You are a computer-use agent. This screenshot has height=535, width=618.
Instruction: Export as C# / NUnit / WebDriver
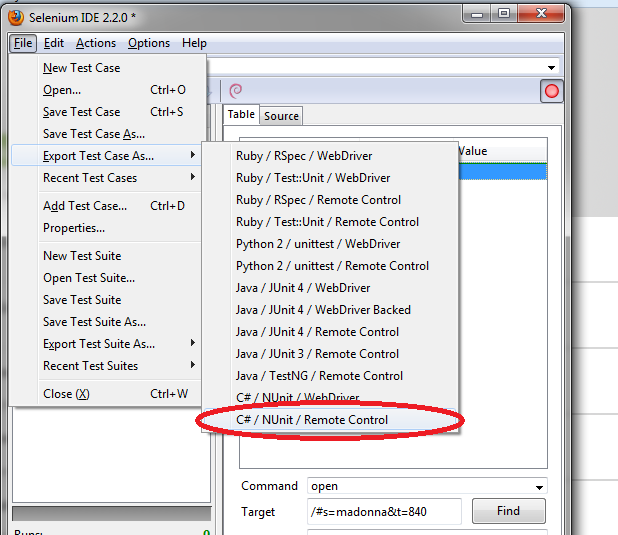pos(330,397)
